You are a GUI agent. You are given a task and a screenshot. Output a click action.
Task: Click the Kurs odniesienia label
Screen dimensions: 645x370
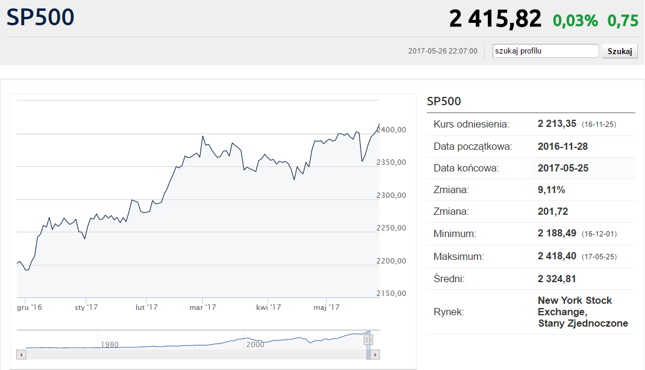(x=471, y=124)
